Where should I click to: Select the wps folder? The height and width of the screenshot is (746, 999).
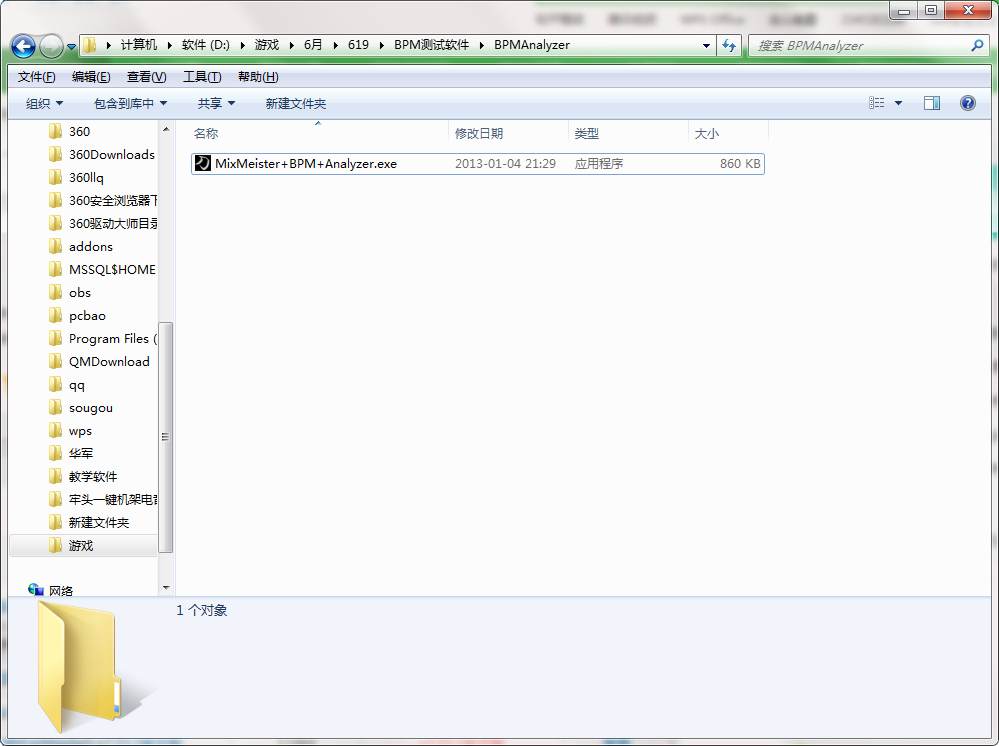click(80, 431)
